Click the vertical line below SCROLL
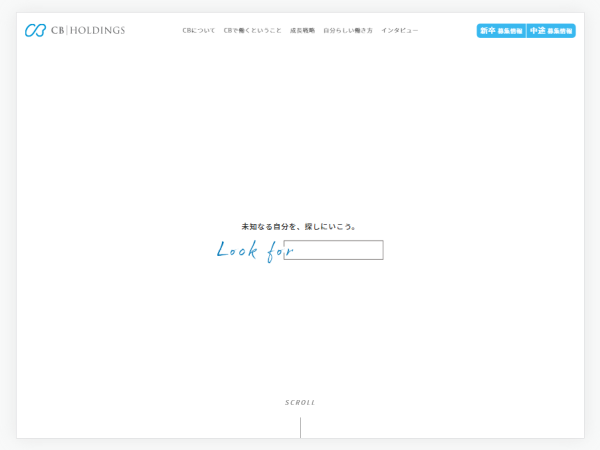The width and height of the screenshot is (600, 450). [300, 427]
